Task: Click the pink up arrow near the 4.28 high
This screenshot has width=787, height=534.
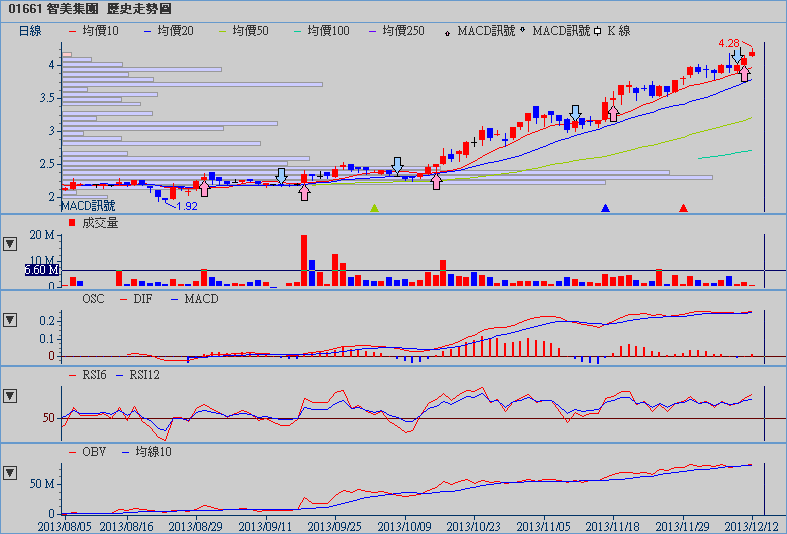Action: [x=744, y=73]
